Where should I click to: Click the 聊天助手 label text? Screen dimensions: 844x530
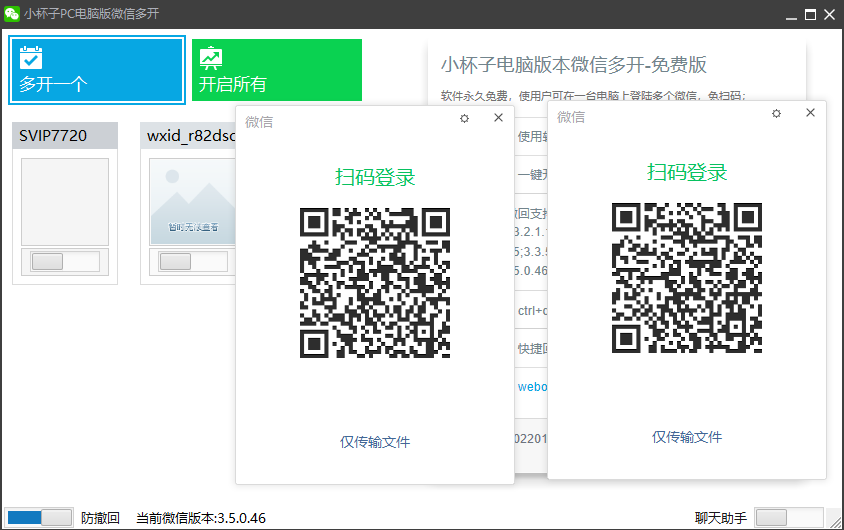pos(721,518)
